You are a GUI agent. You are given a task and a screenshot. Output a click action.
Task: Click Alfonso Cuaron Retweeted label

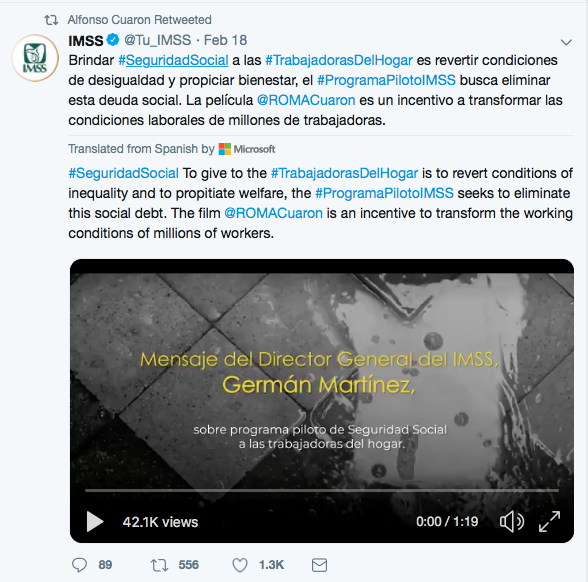point(140,20)
